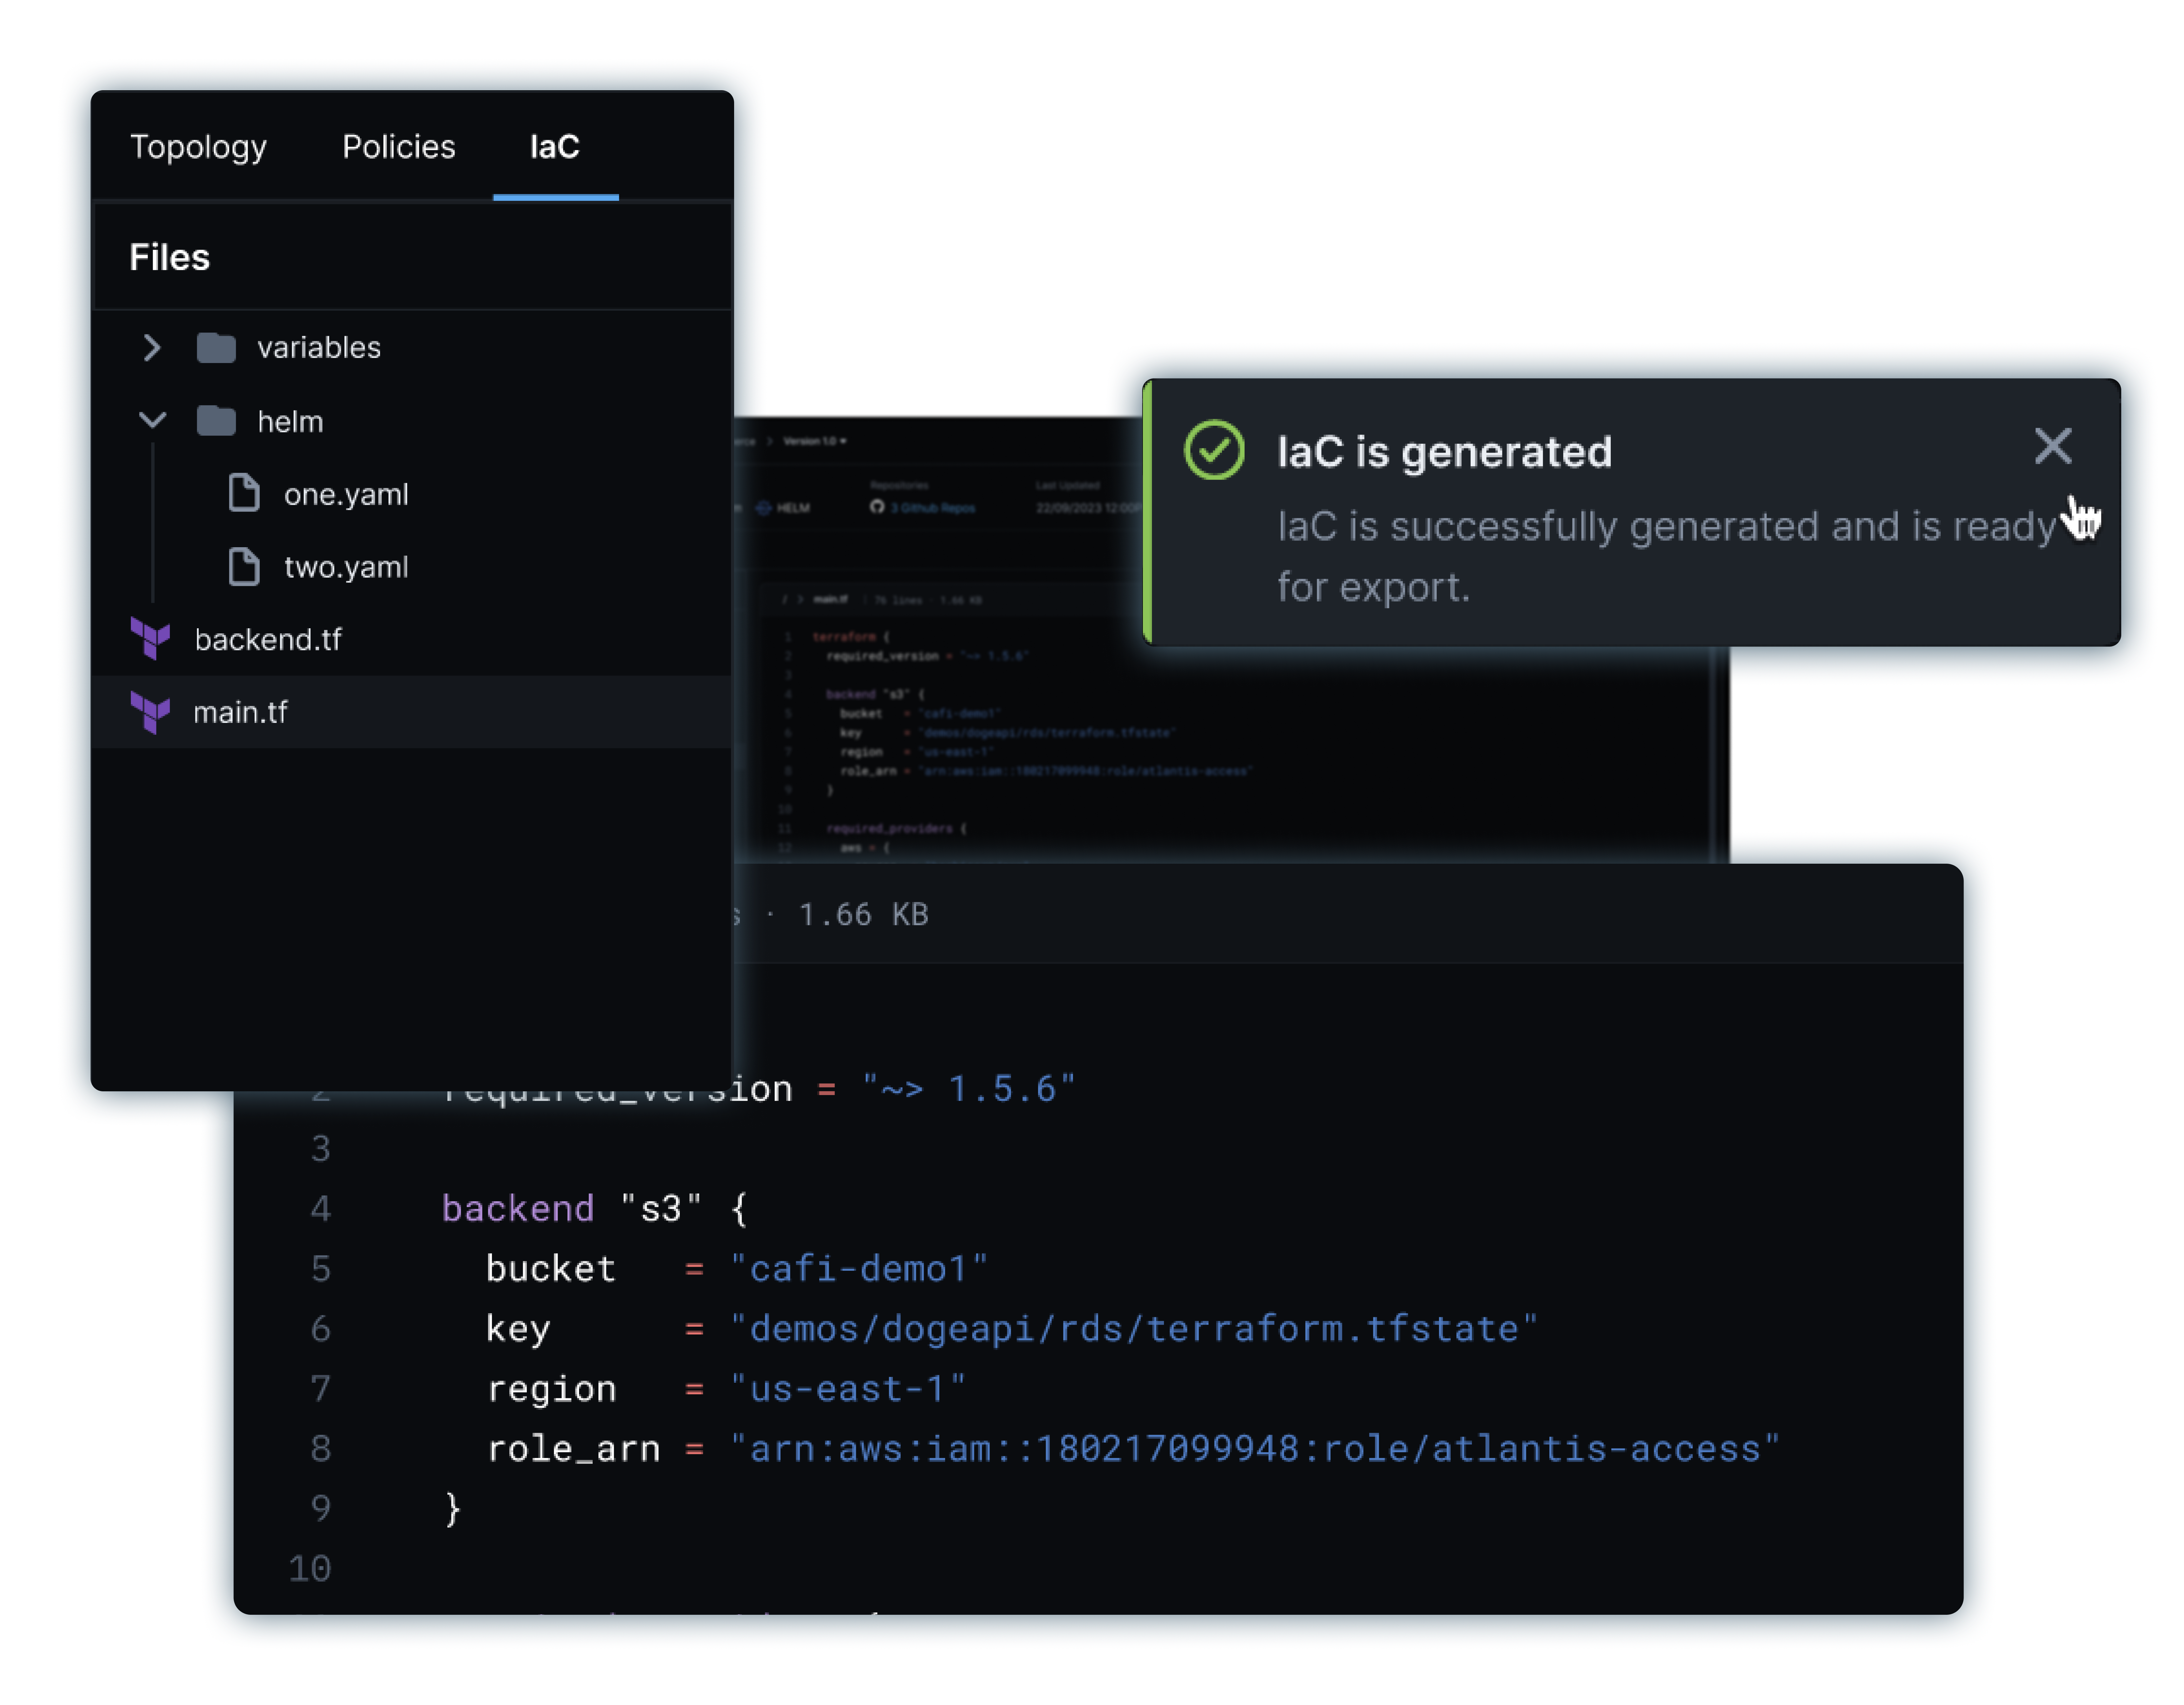Click the "us-east-1" region value
The image size is (2184, 1705).
point(848,1388)
